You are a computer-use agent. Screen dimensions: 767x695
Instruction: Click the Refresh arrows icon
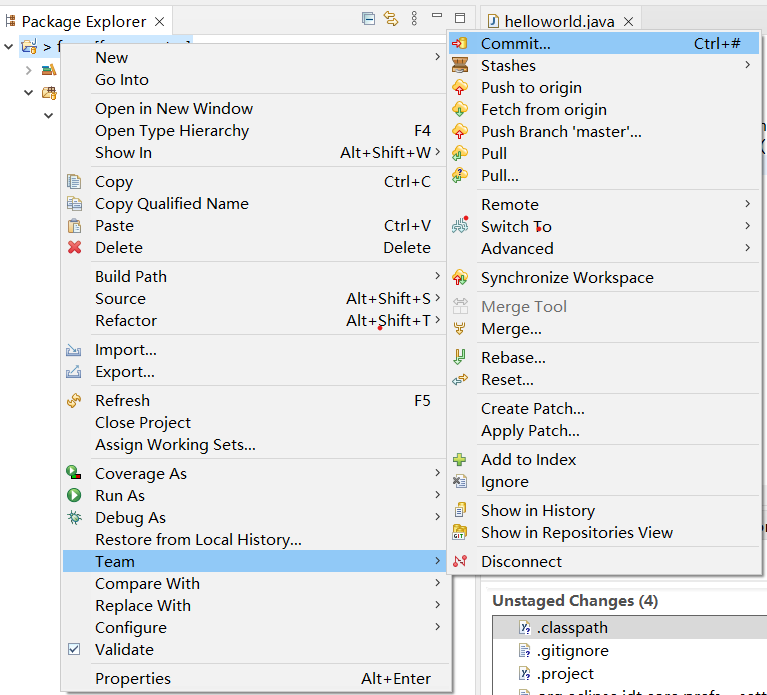[x=74, y=400]
